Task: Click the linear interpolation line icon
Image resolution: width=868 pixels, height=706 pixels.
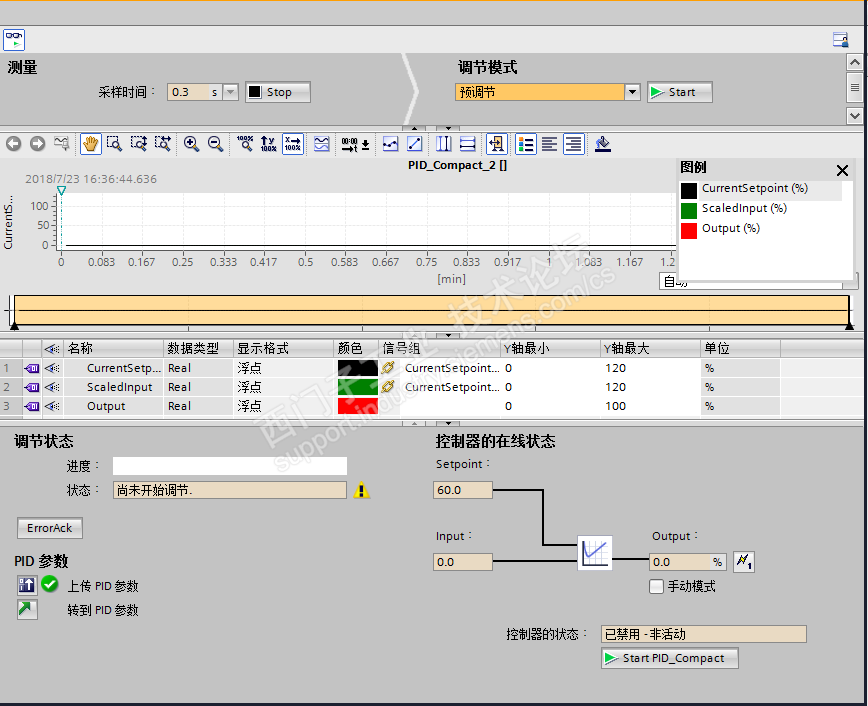Action: click(x=415, y=144)
